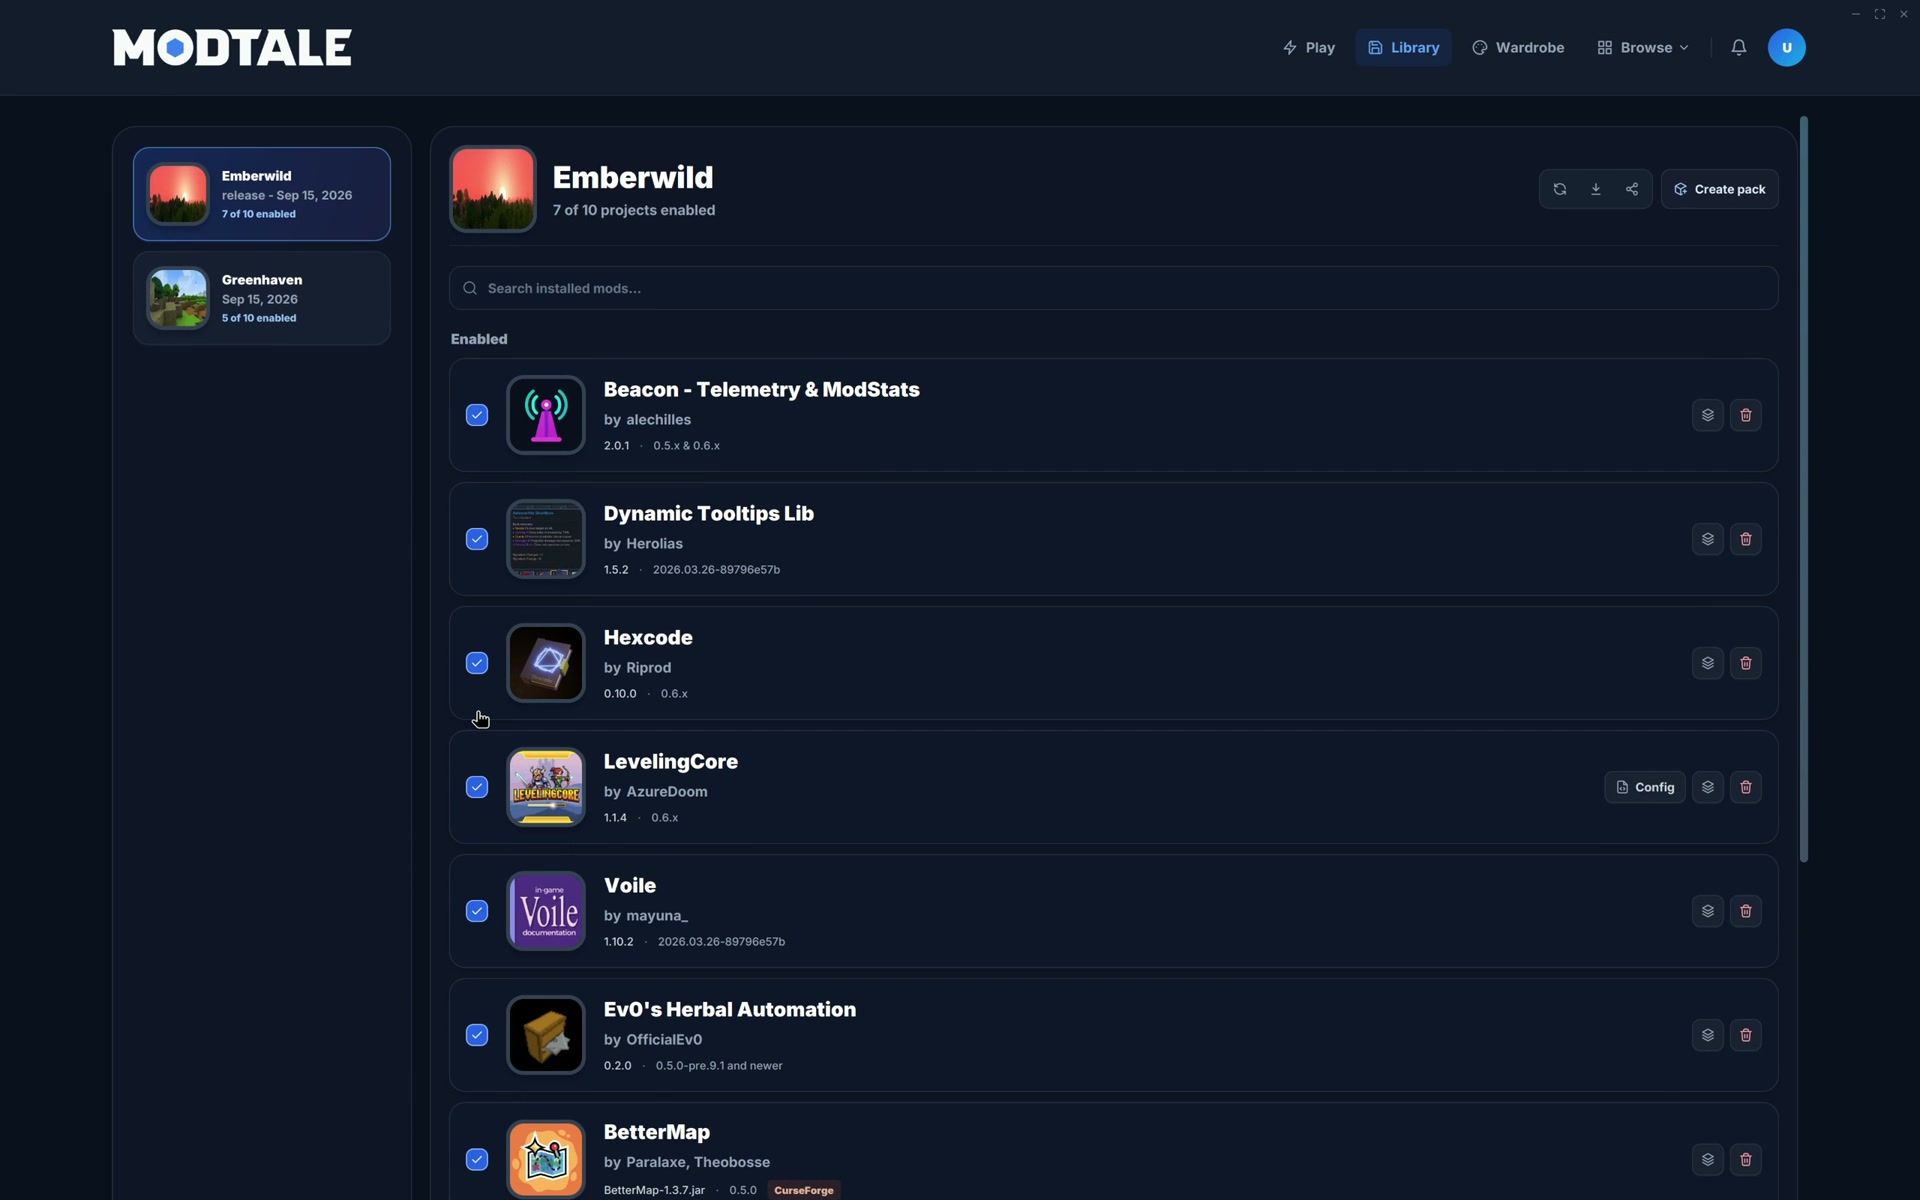
Task: Click author name mayuna_
Action: click(x=657, y=916)
